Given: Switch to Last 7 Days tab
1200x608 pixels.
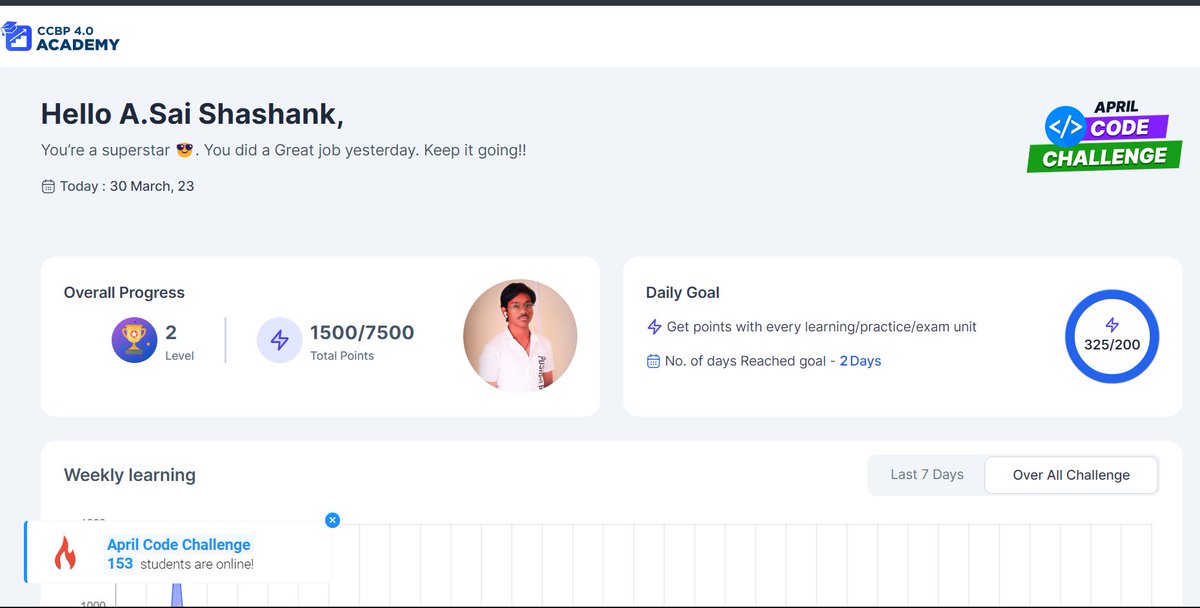Looking at the screenshot, I should (x=927, y=475).
